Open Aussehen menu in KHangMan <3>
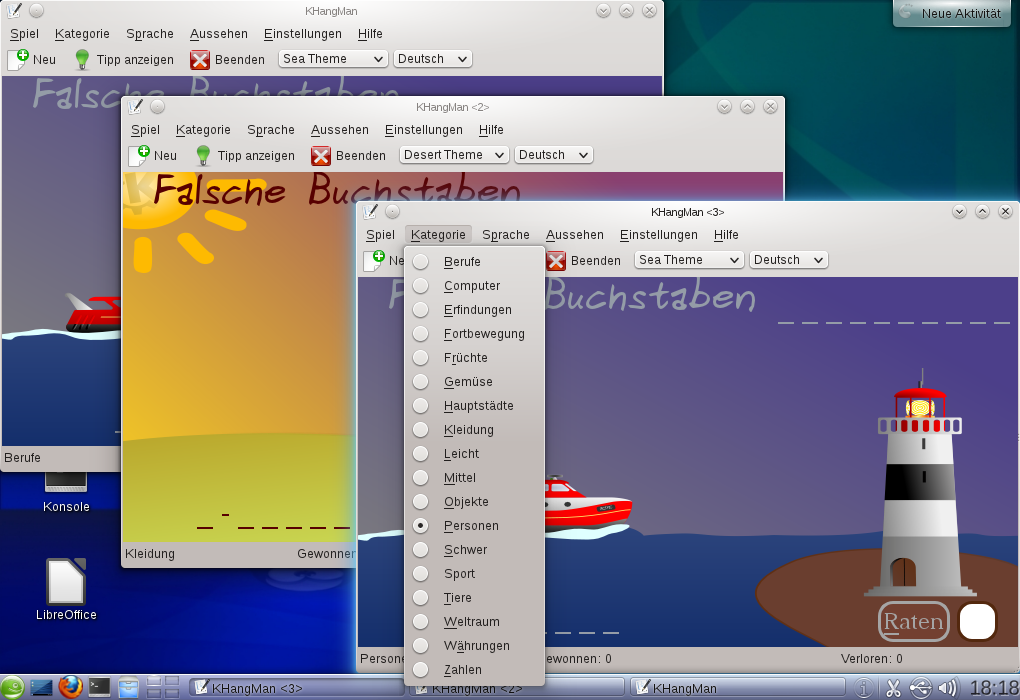1020x700 pixels. coord(574,235)
